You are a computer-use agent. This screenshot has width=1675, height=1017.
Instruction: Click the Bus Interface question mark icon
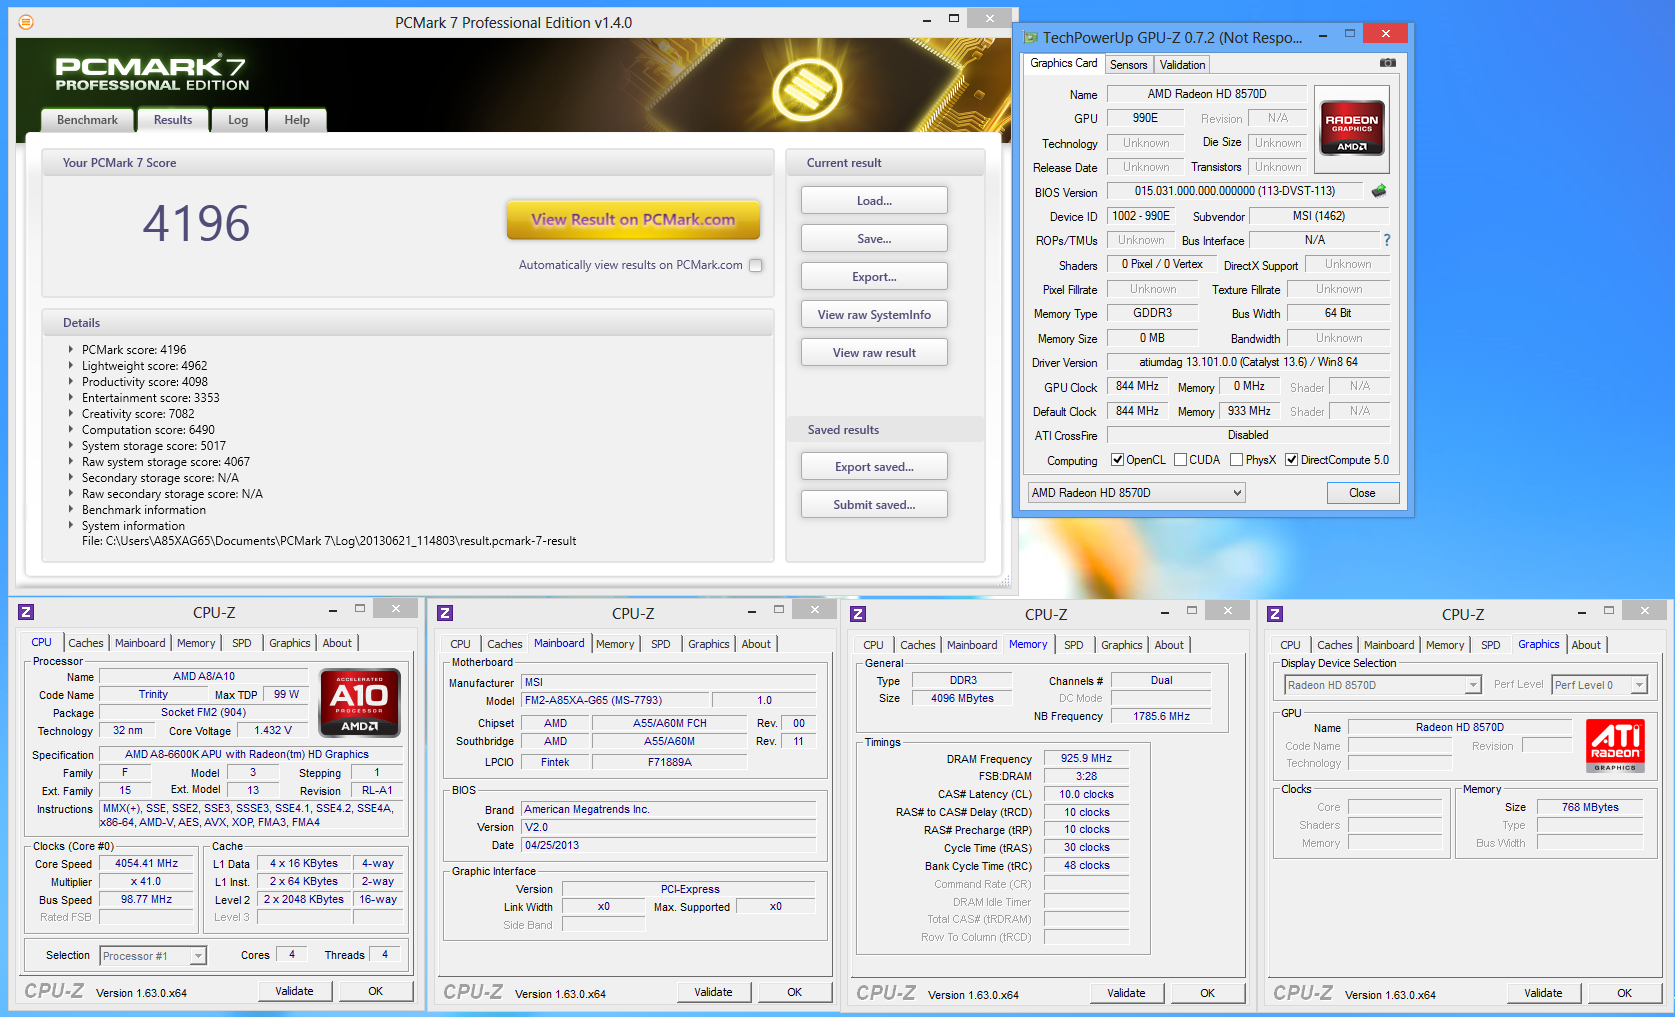(x=1386, y=240)
